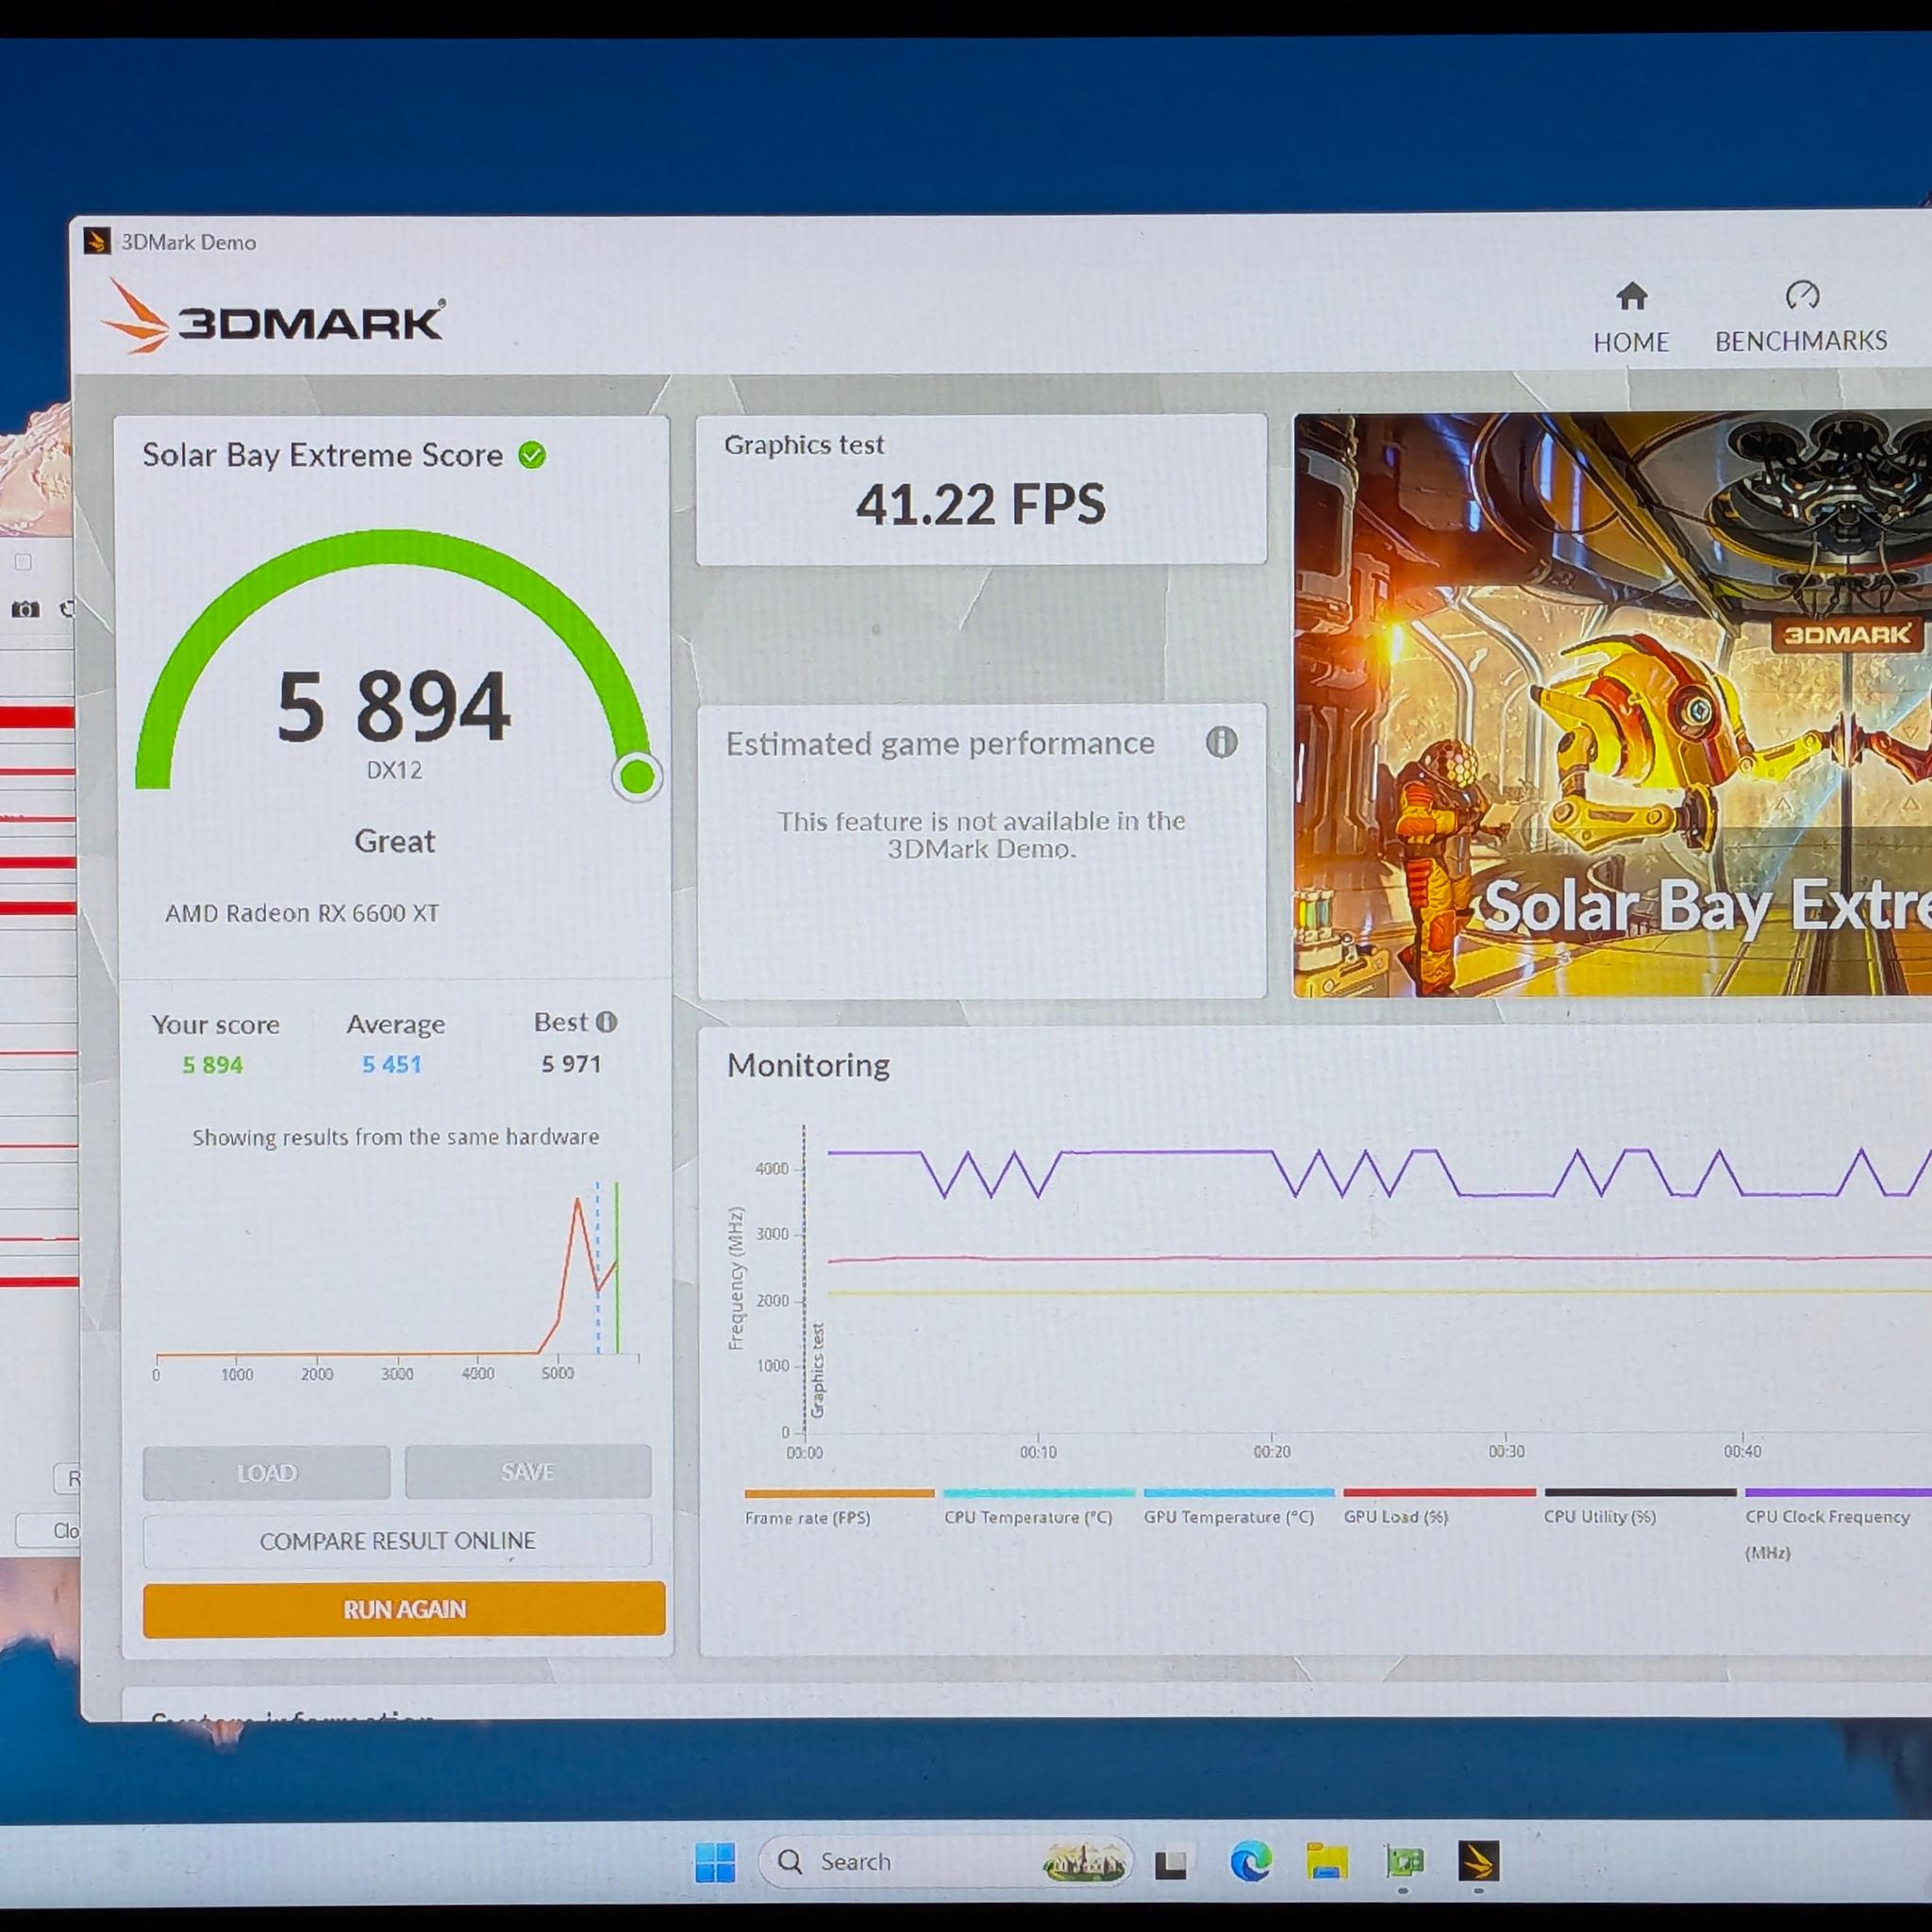Open Task View on the taskbar
1932x1932 pixels.
(1170, 1863)
